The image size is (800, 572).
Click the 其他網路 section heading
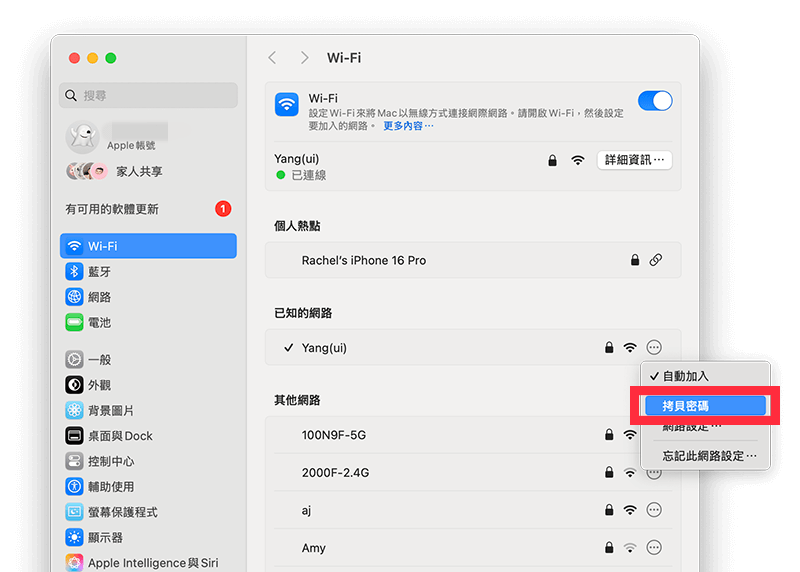[x=297, y=400]
